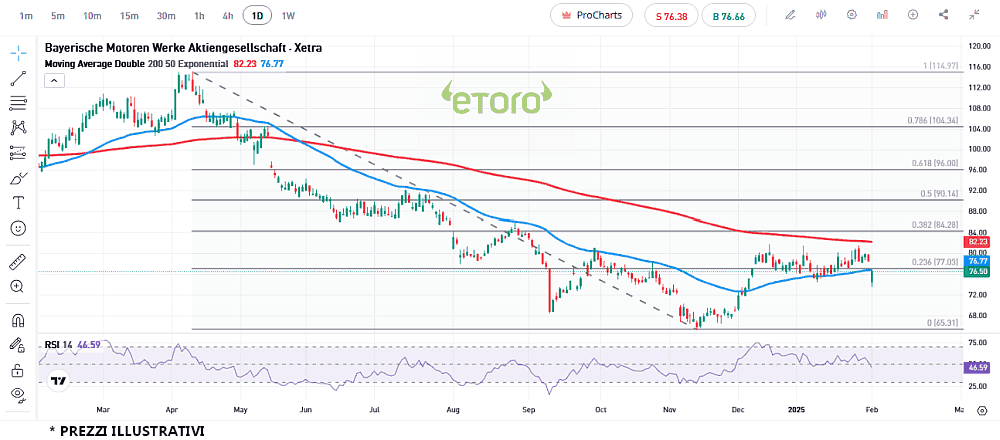Activate the zoom in tool

coord(18,286)
